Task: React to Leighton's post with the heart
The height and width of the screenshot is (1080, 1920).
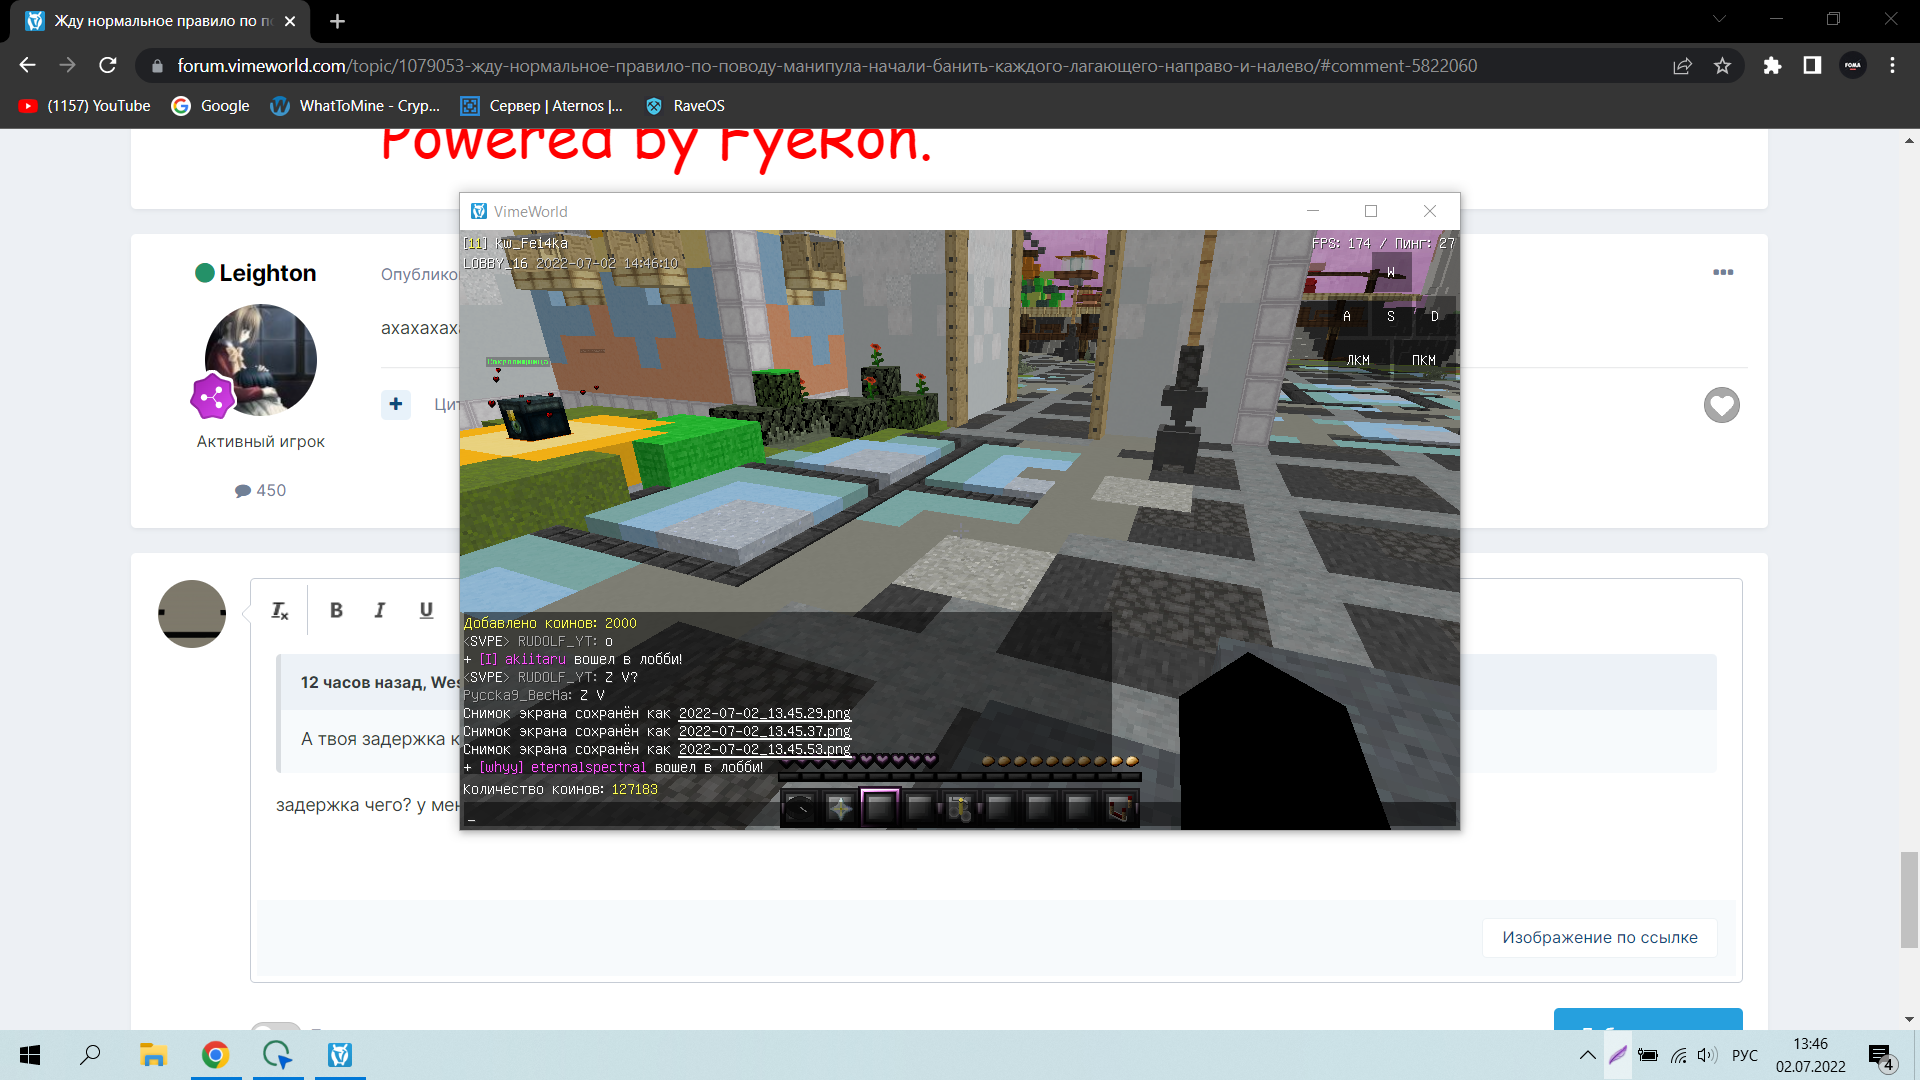Action: 1721,405
